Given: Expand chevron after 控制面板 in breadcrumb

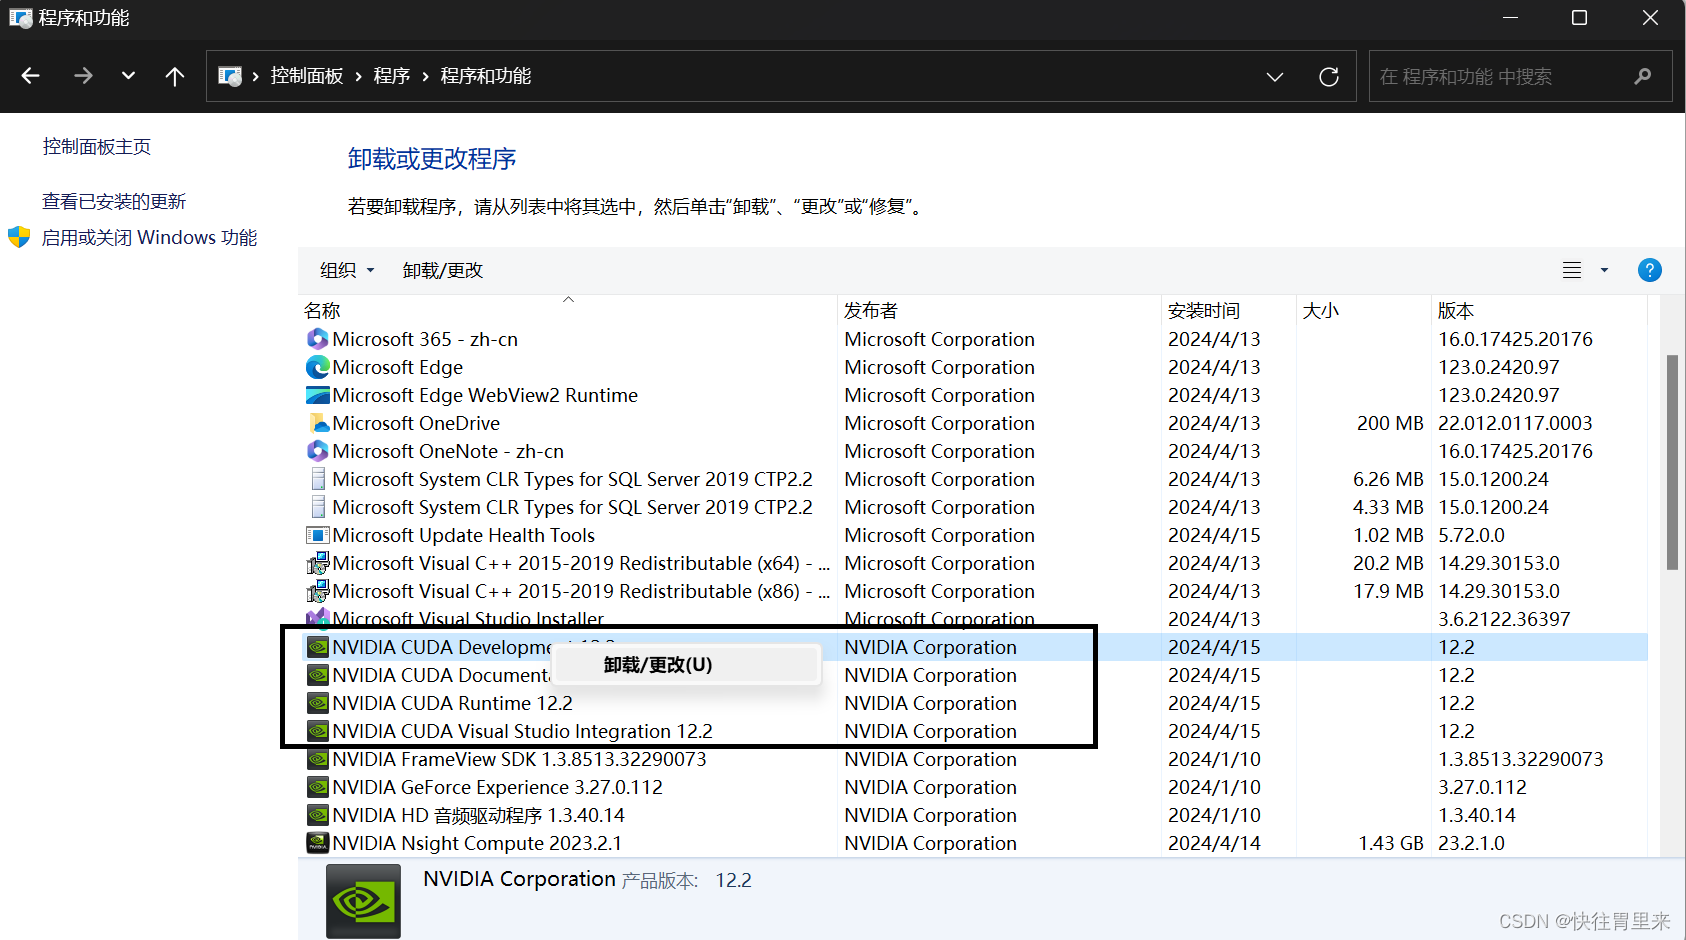Looking at the screenshot, I should pyautogui.click(x=358, y=77).
